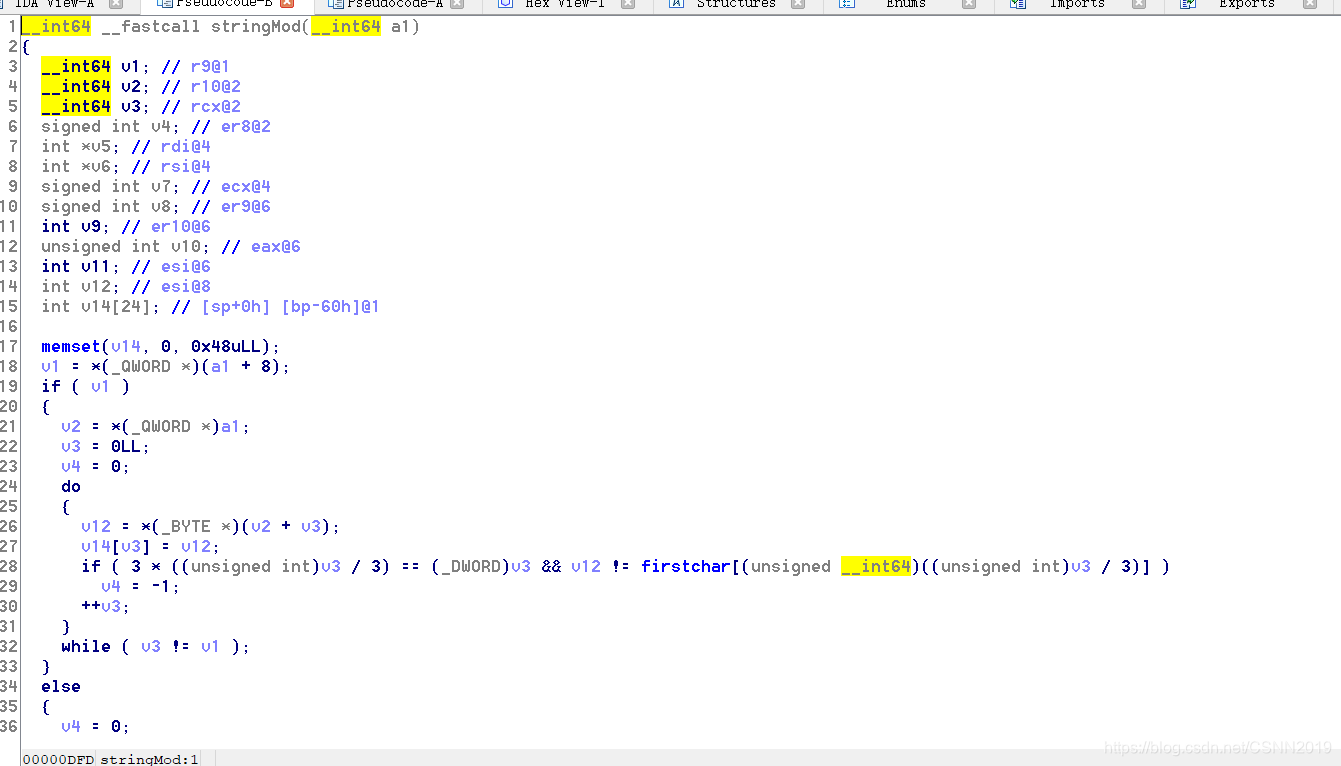1341x766 pixels.
Task: Click the rcx@2 register comment
Action: click(x=215, y=106)
